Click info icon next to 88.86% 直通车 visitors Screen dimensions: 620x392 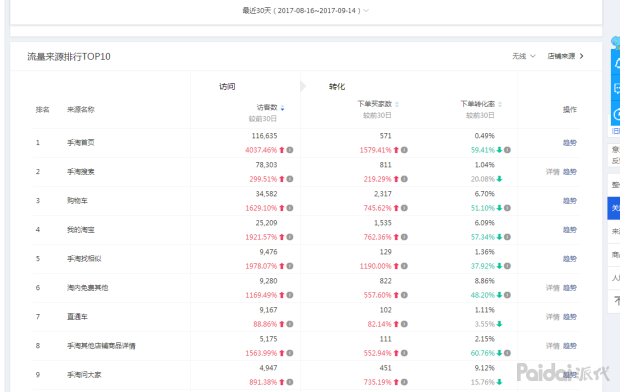290,324
